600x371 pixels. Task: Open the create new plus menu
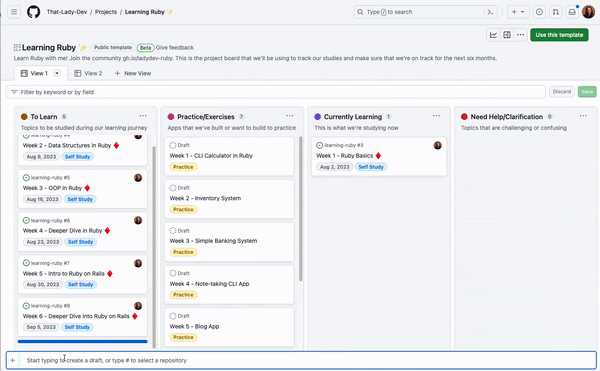point(518,12)
